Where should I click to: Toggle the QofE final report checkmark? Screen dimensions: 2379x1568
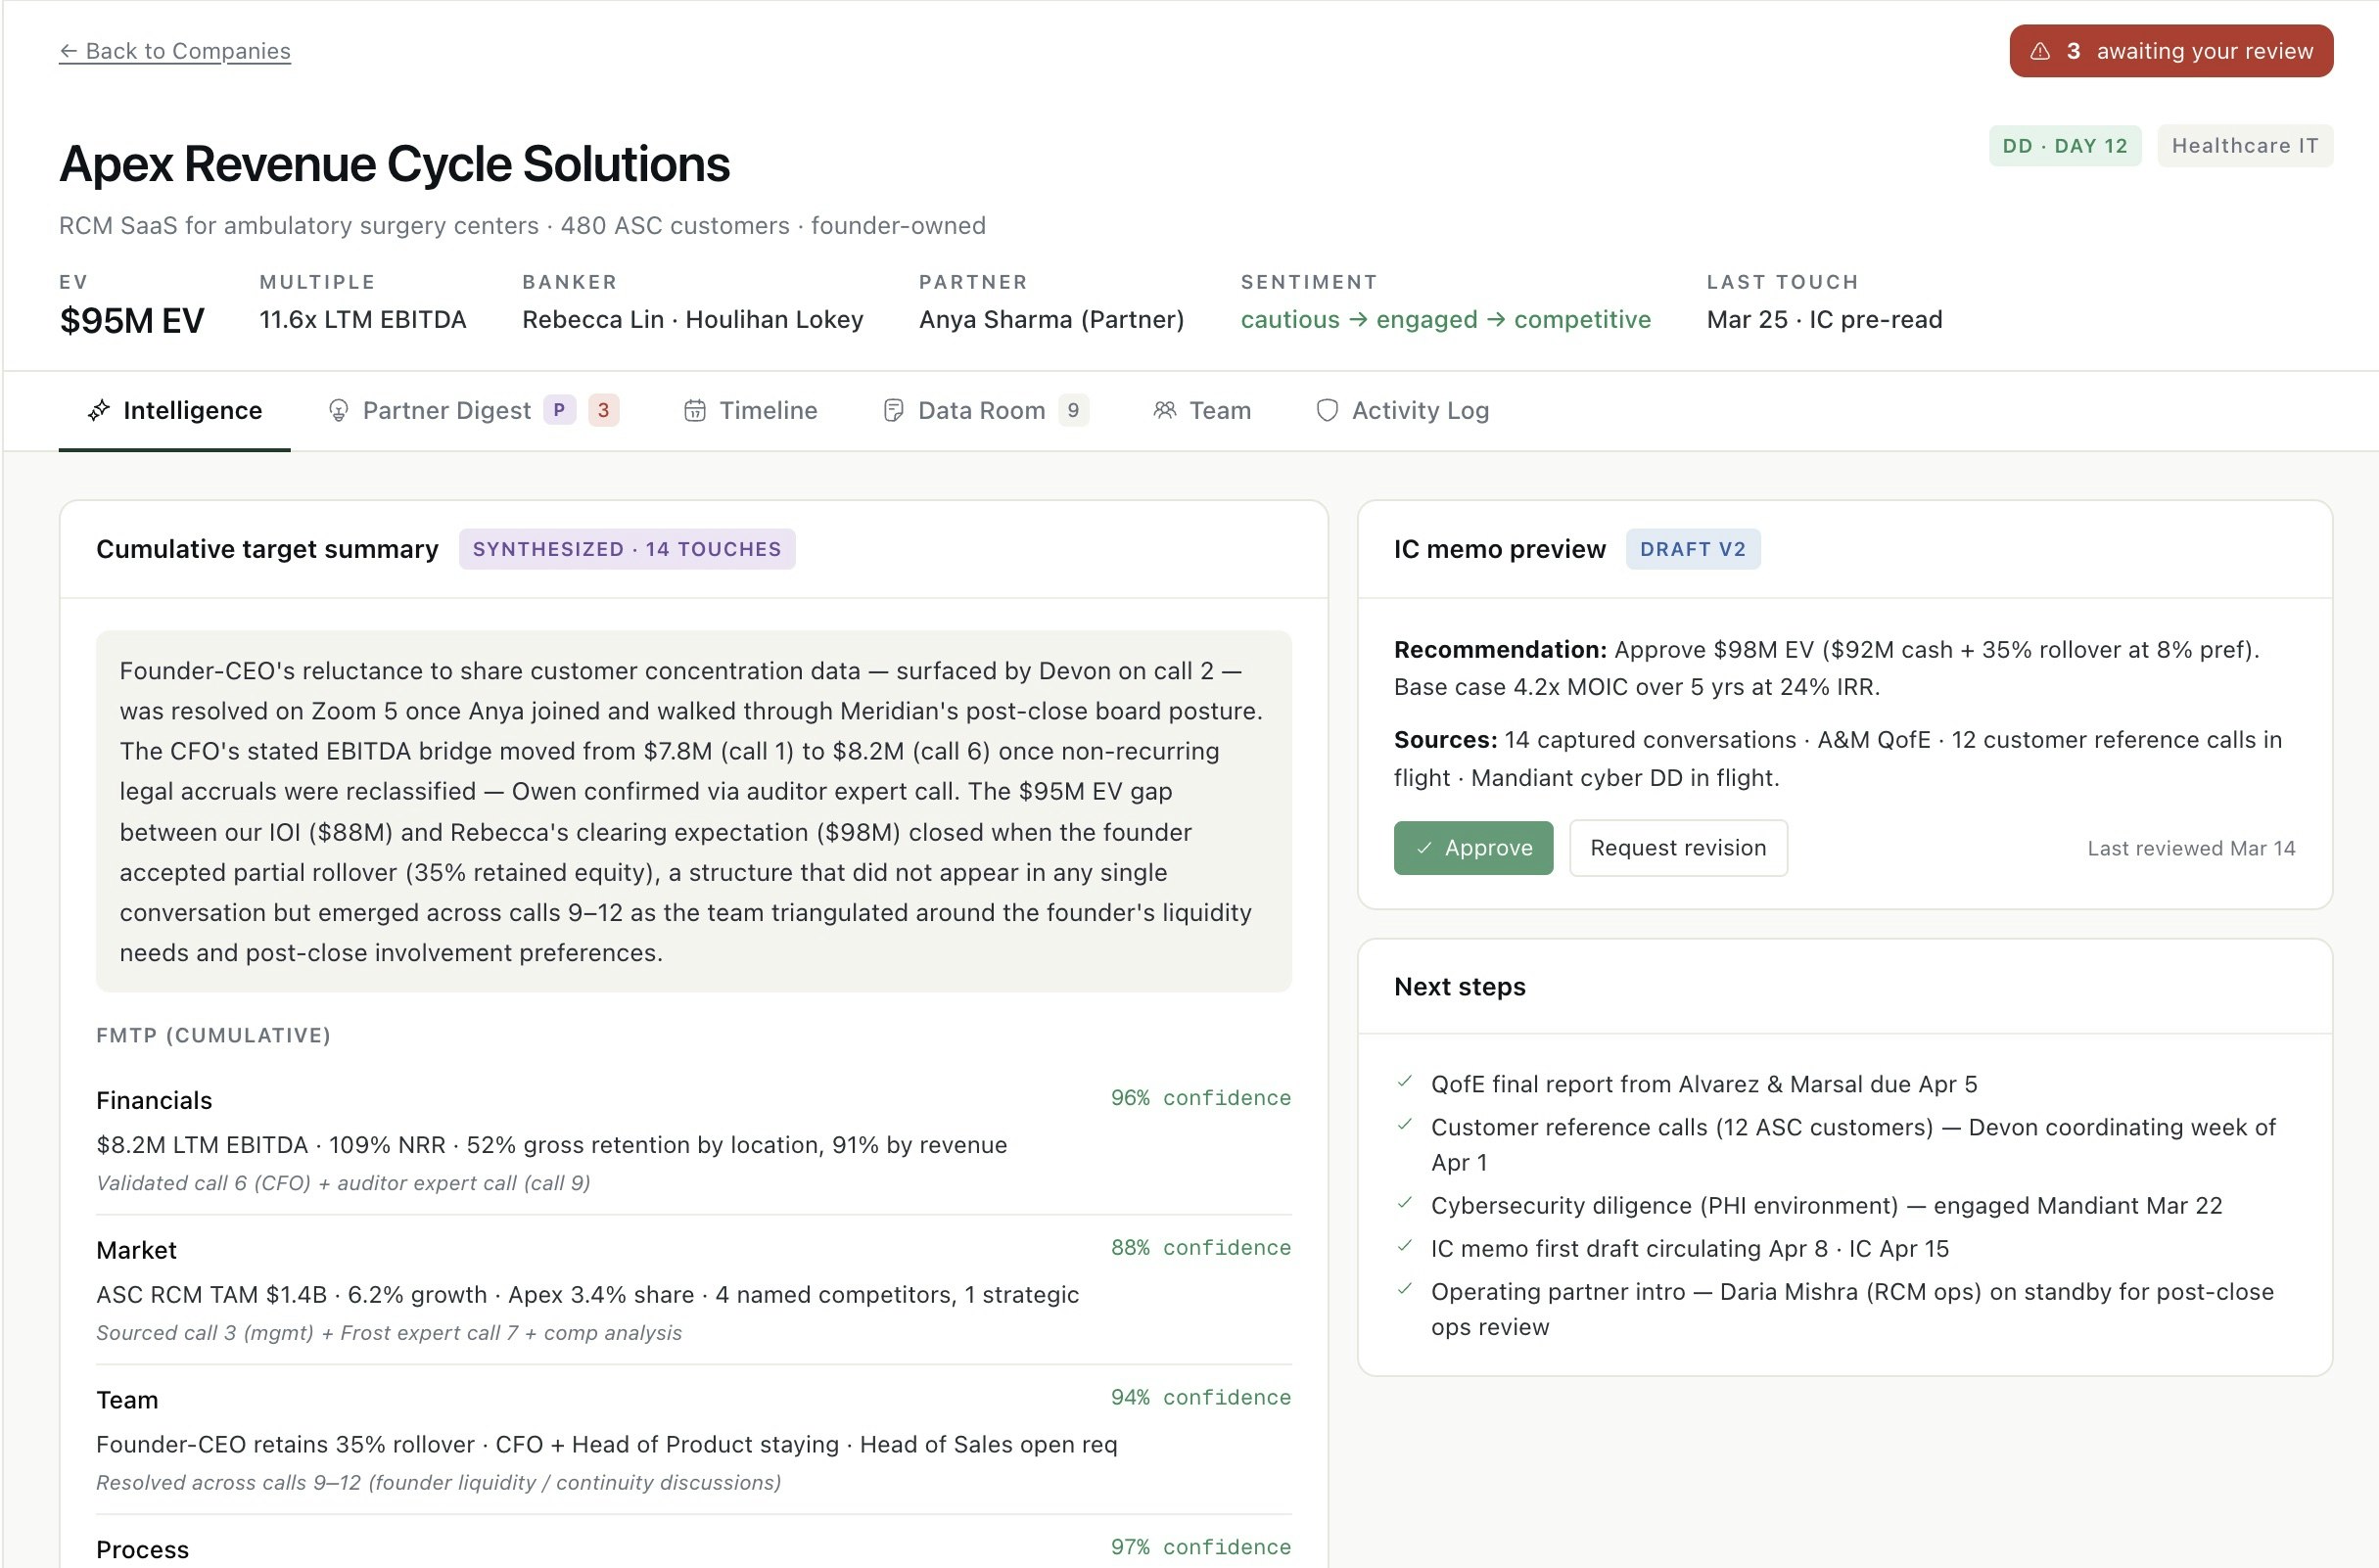(1404, 1081)
